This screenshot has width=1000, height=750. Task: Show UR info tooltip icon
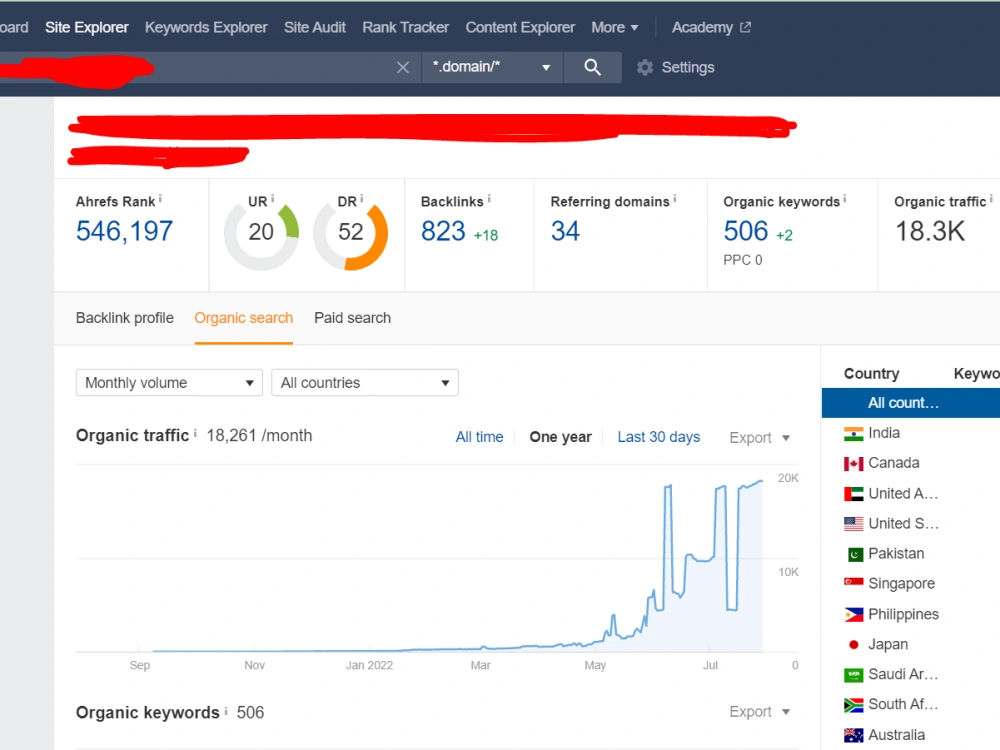point(272,199)
